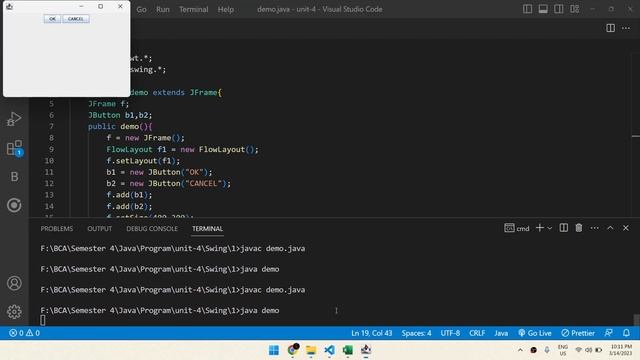
Task: Open taskbar clock and date
Action: pos(621,350)
